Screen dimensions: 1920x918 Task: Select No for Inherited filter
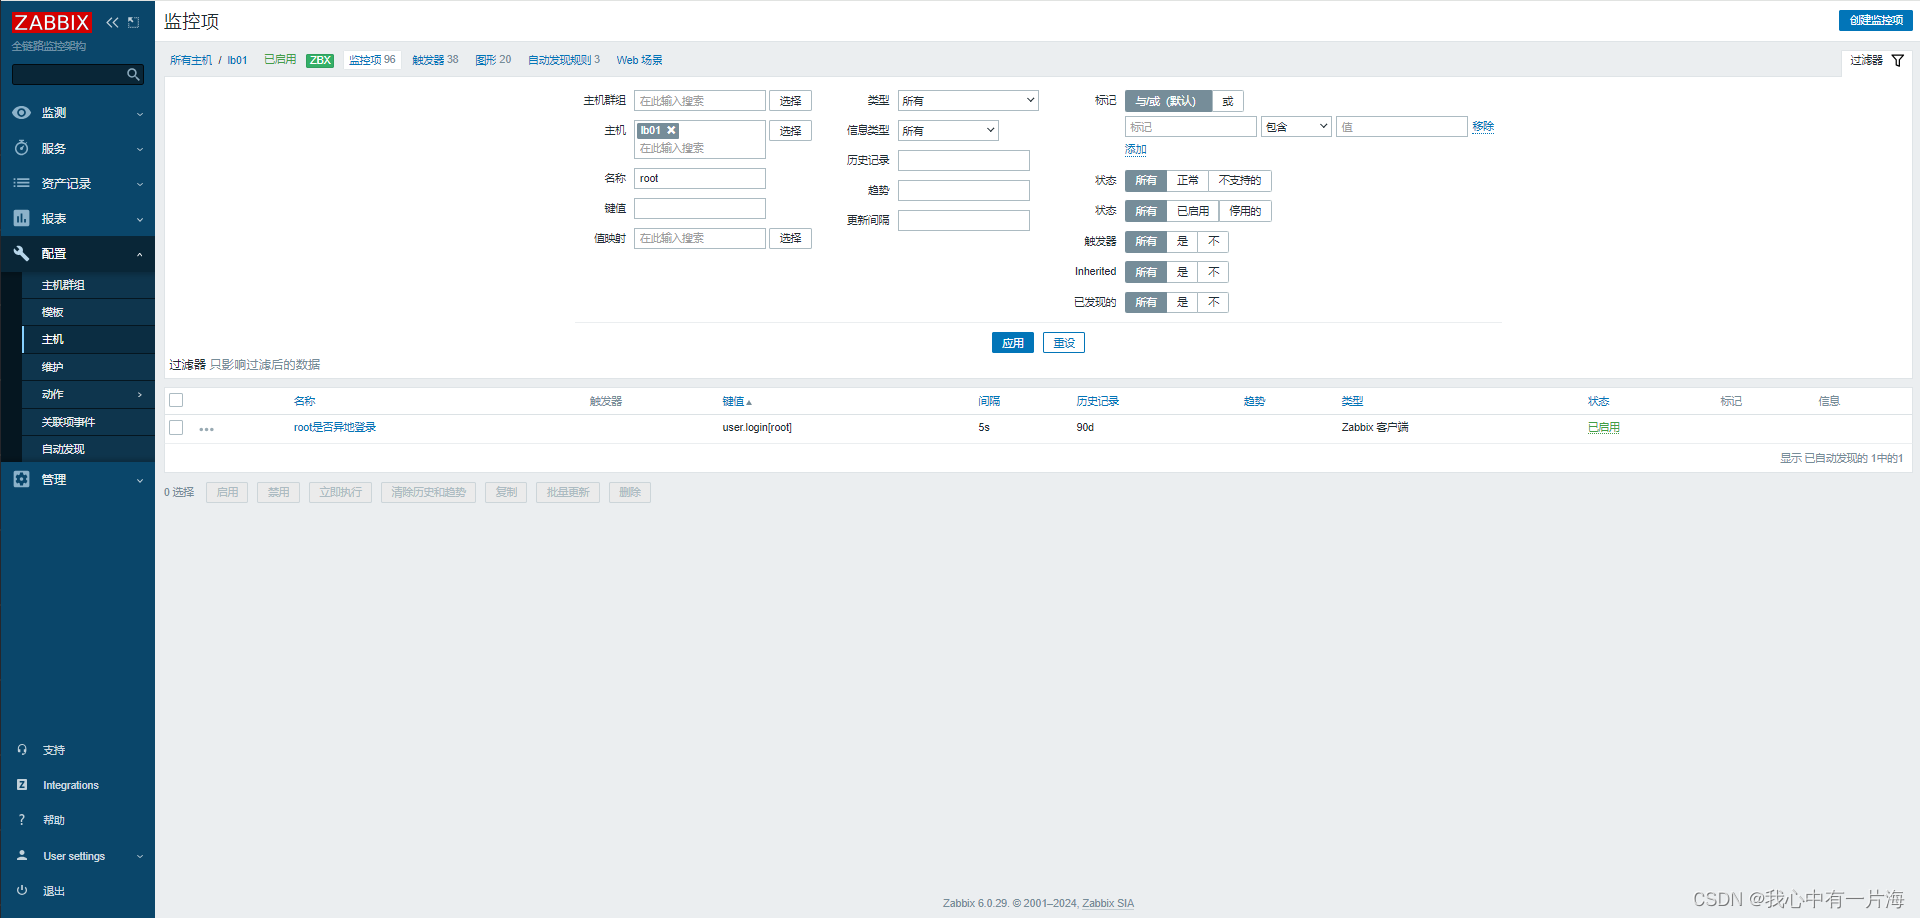pyautogui.click(x=1214, y=272)
